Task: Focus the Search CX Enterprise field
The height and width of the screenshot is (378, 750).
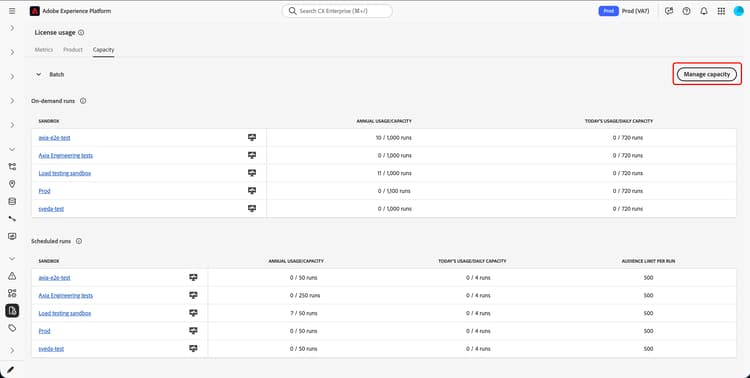Action: (337, 11)
